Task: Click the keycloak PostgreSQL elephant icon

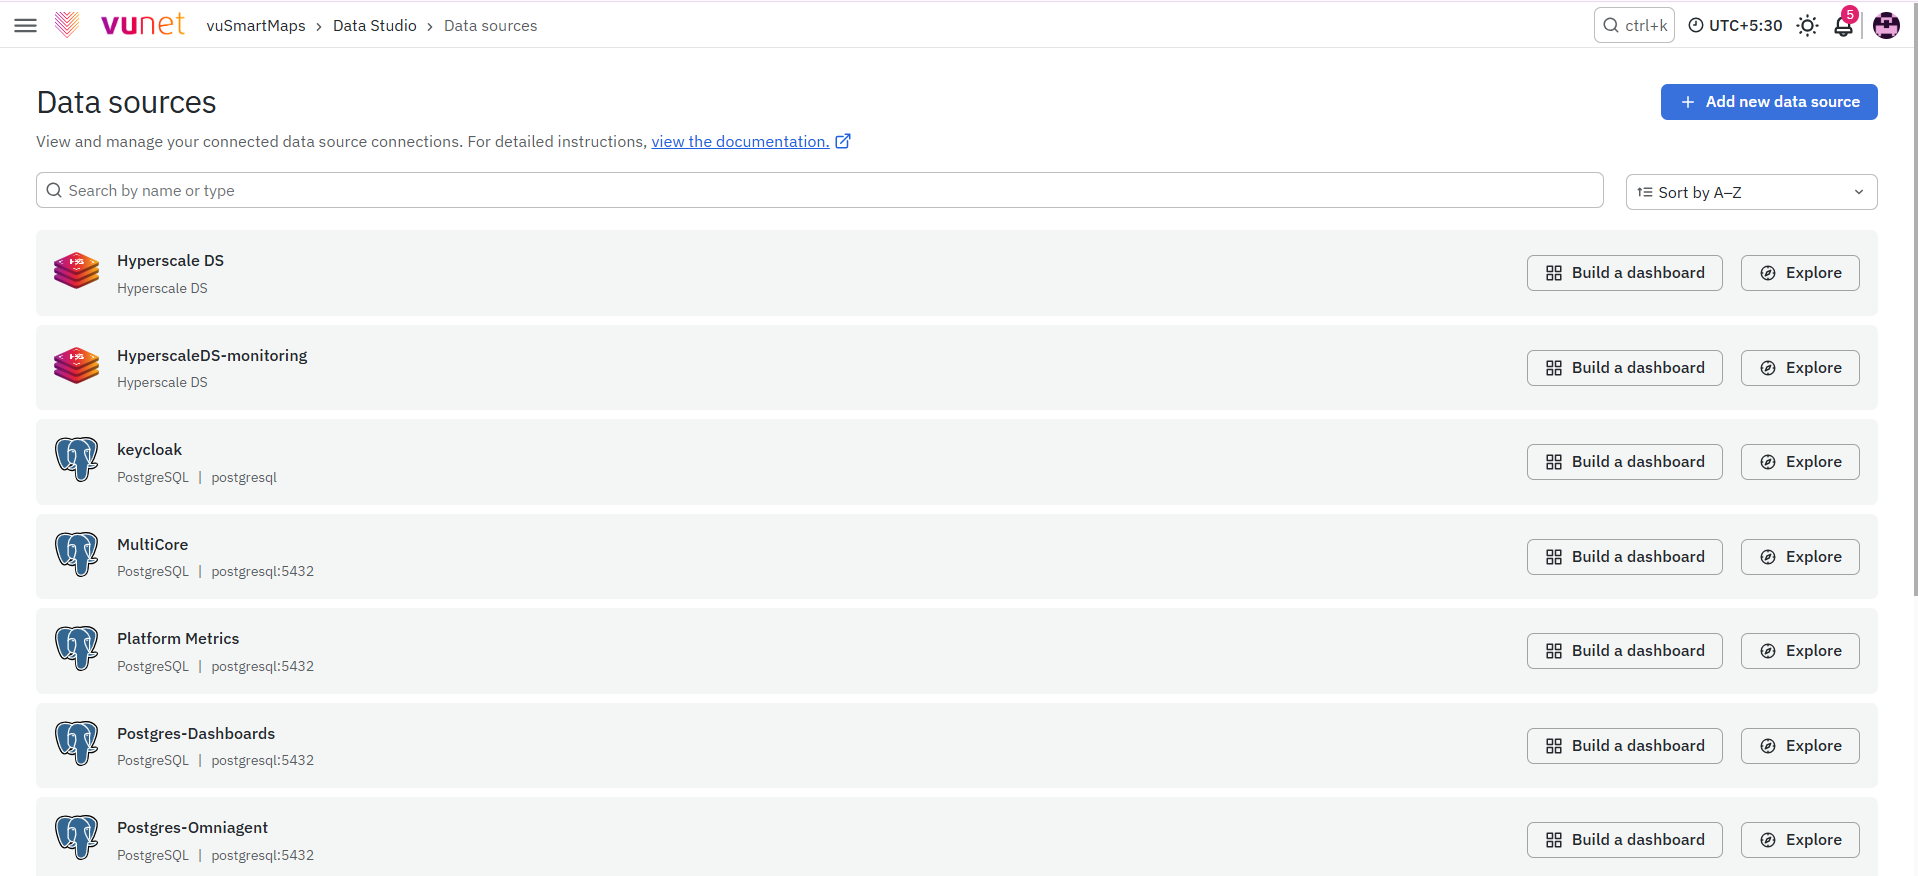Action: coord(77,460)
